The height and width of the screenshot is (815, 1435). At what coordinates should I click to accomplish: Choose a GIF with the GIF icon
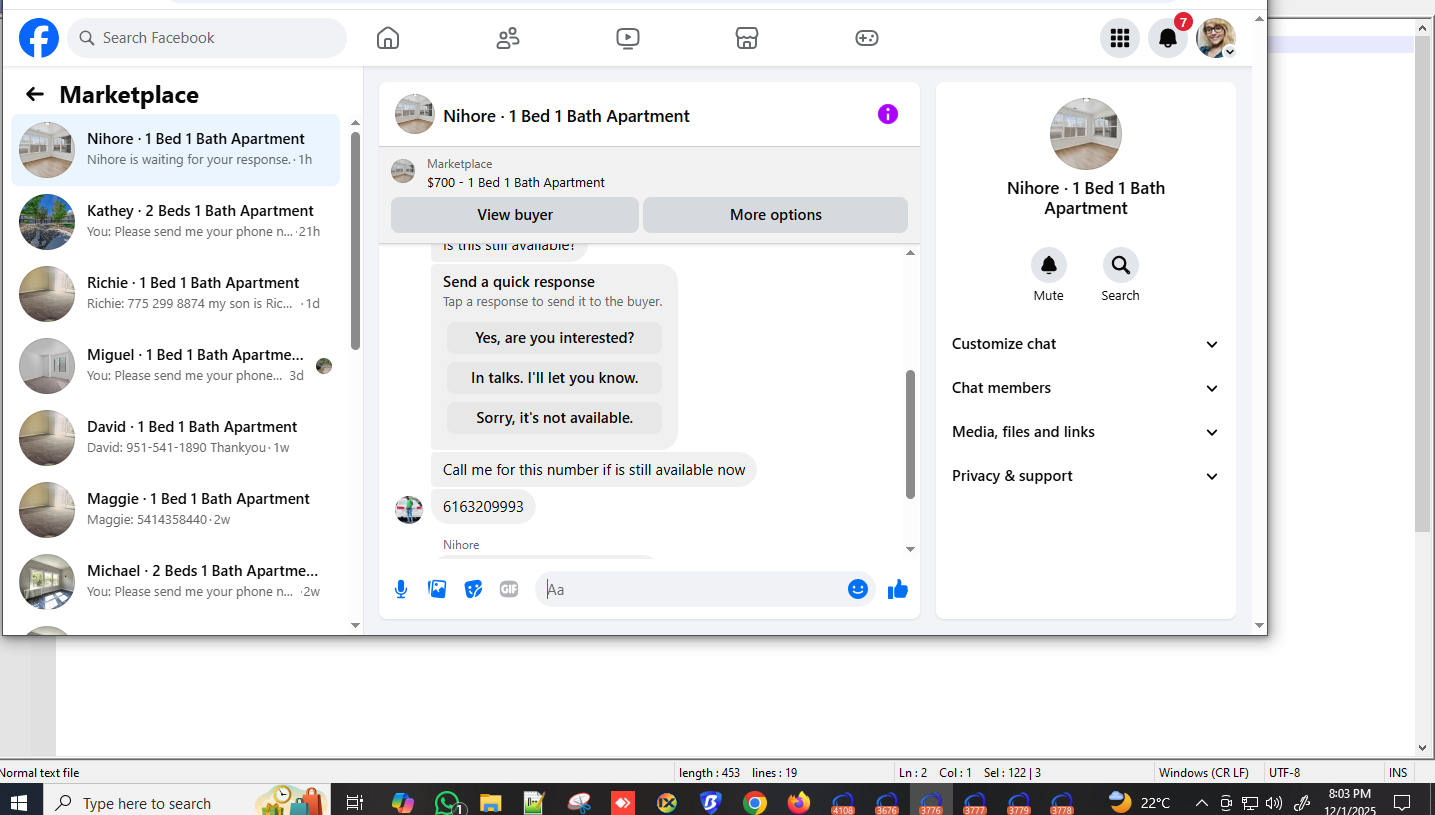coord(509,589)
